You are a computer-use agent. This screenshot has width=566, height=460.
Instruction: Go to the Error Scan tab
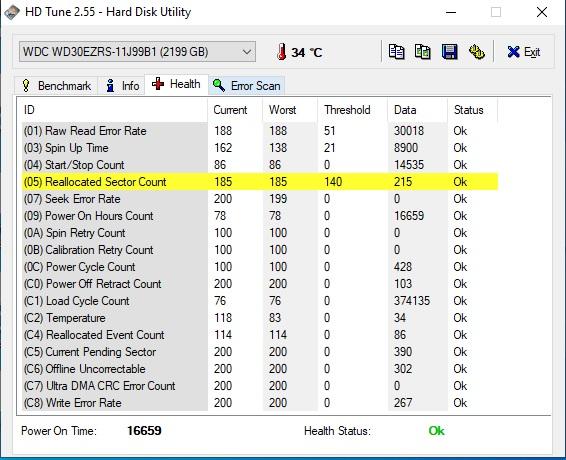(247, 86)
